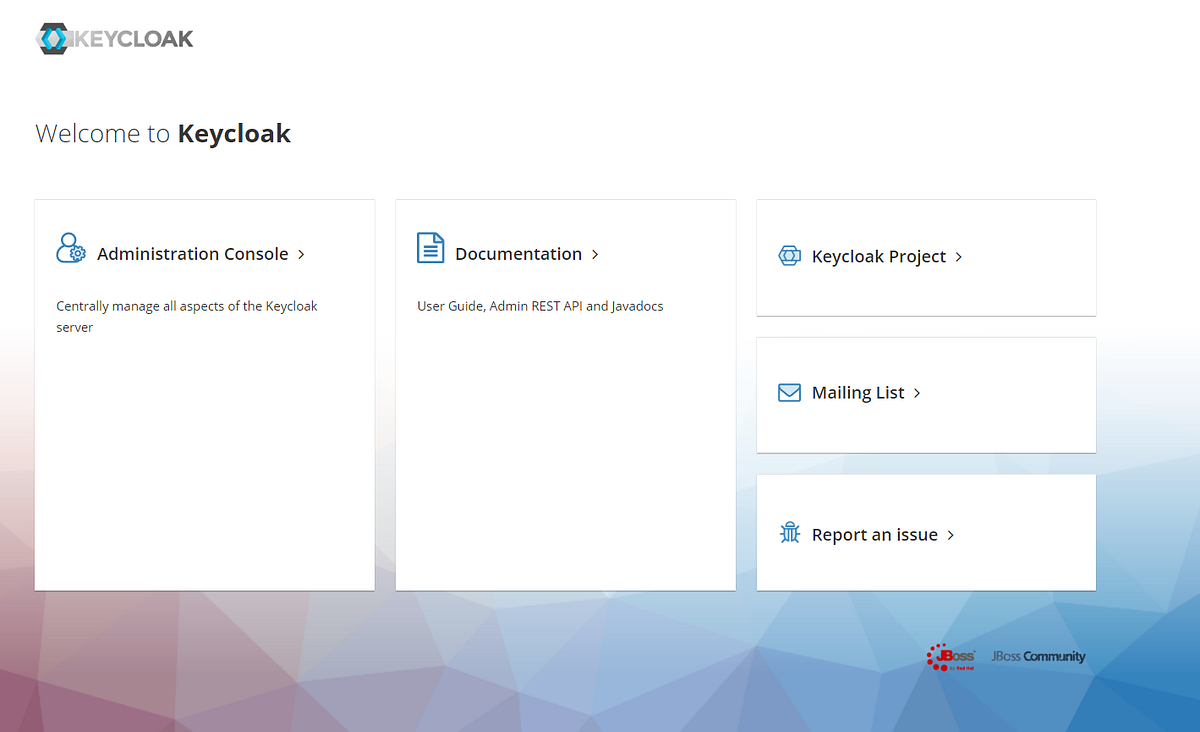Expand the Administration Console chevron arrow
The width and height of the screenshot is (1200, 732).
[299, 254]
